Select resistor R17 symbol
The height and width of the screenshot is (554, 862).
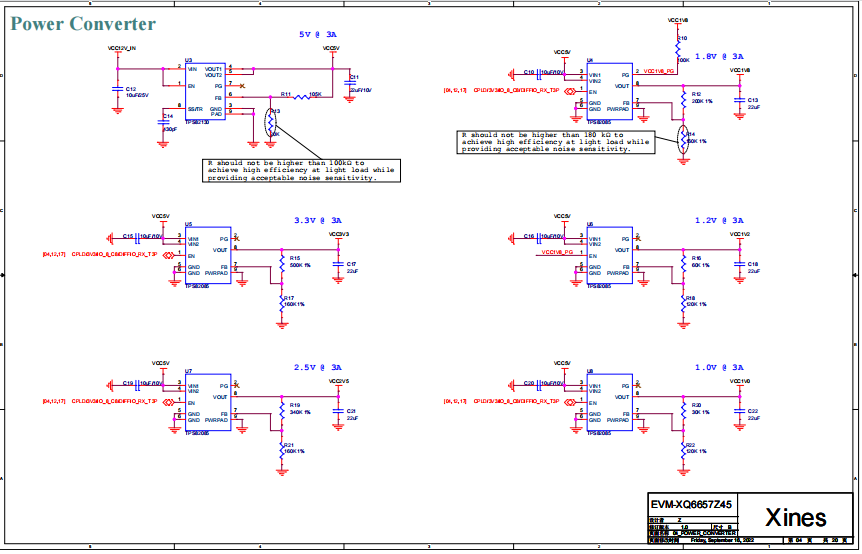(282, 303)
